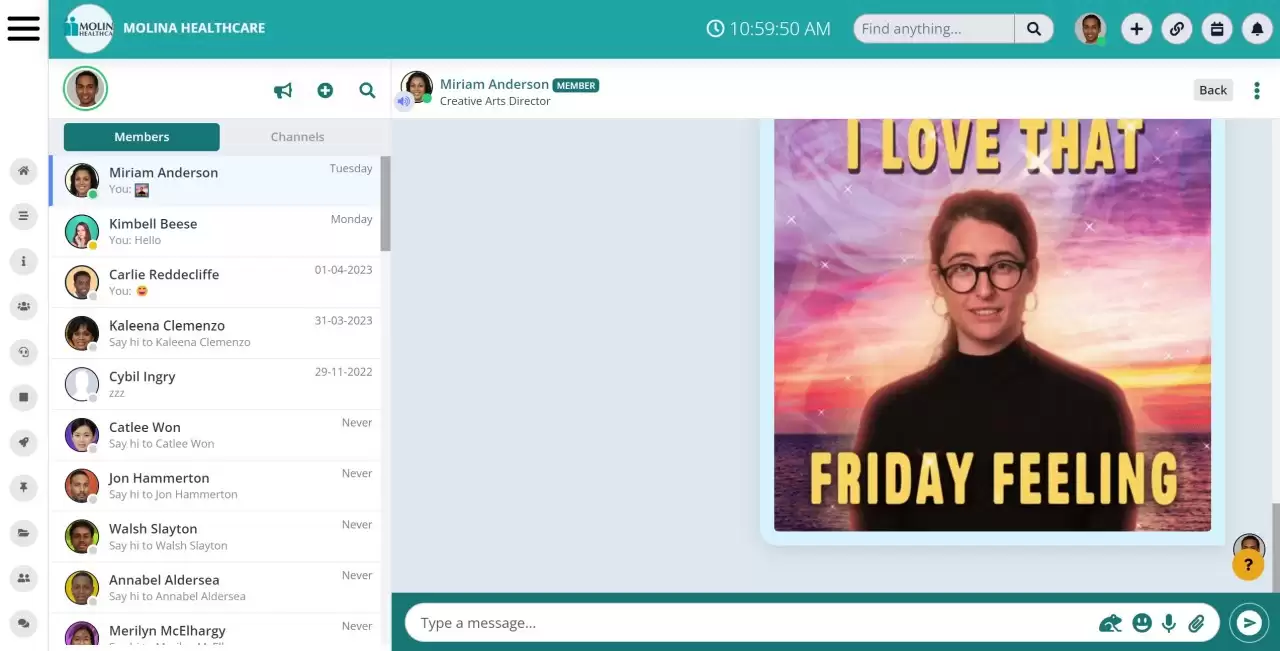Open the Calendar icon in the top bar
This screenshot has height=651, width=1280.
[1217, 28]
